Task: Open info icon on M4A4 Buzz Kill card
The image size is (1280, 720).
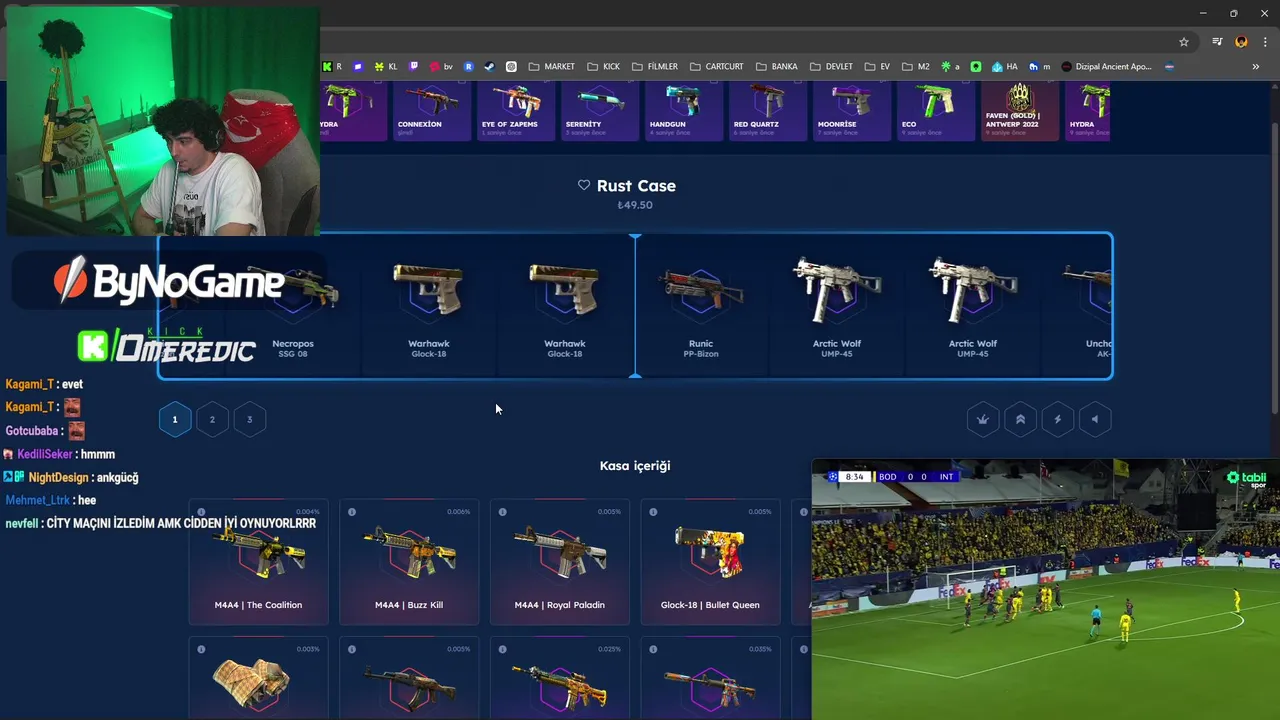Action: 352,512
